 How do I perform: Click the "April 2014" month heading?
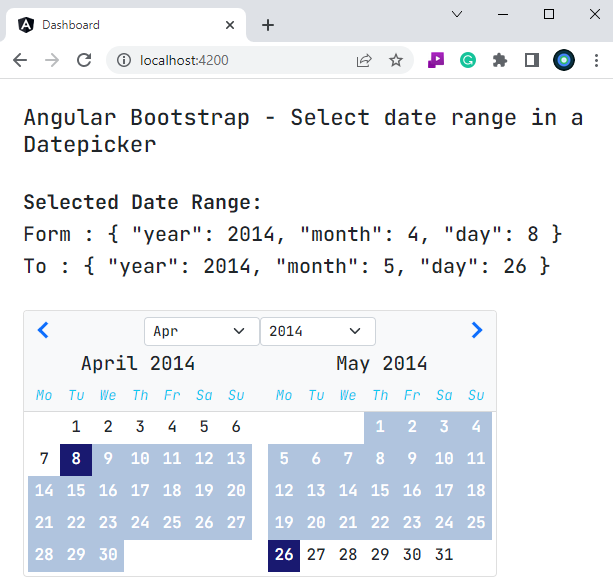pyautogui.click(x=138, y=363)
